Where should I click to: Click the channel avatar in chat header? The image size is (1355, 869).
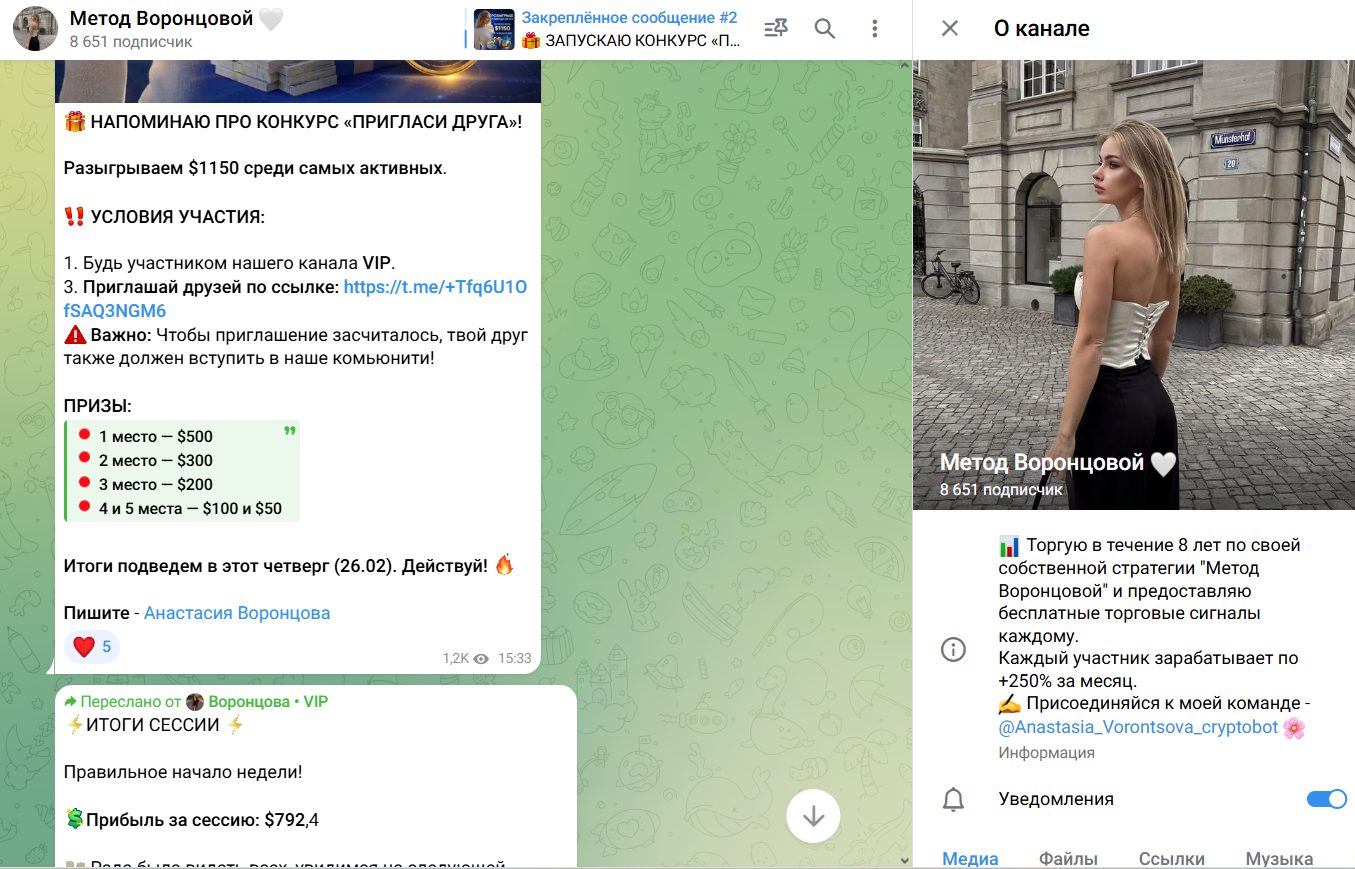[34, 29]
